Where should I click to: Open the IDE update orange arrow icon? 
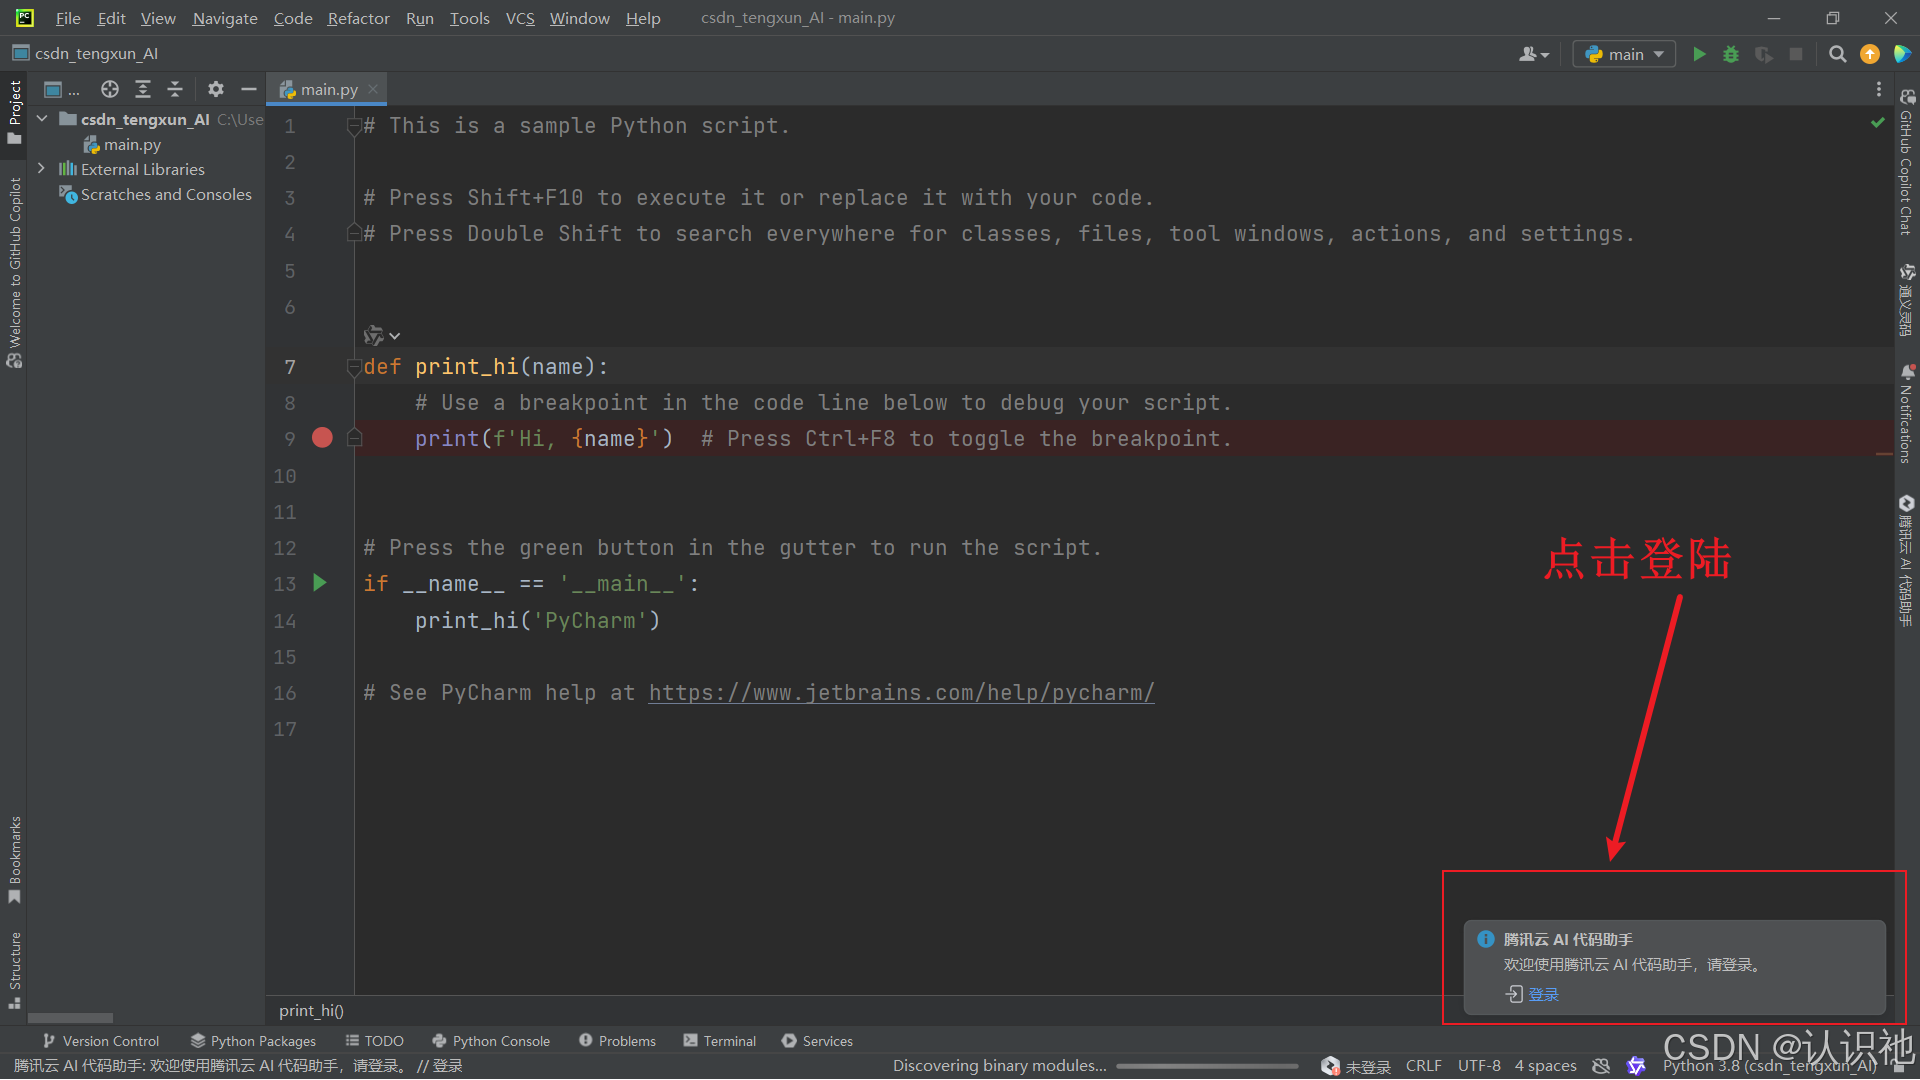click(x=1869, y=54)
